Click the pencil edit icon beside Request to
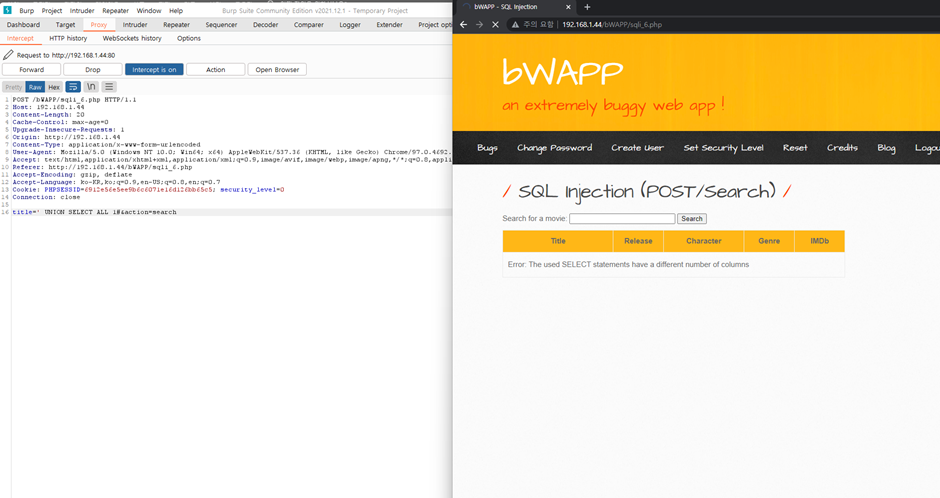 (x=8, y=55)
